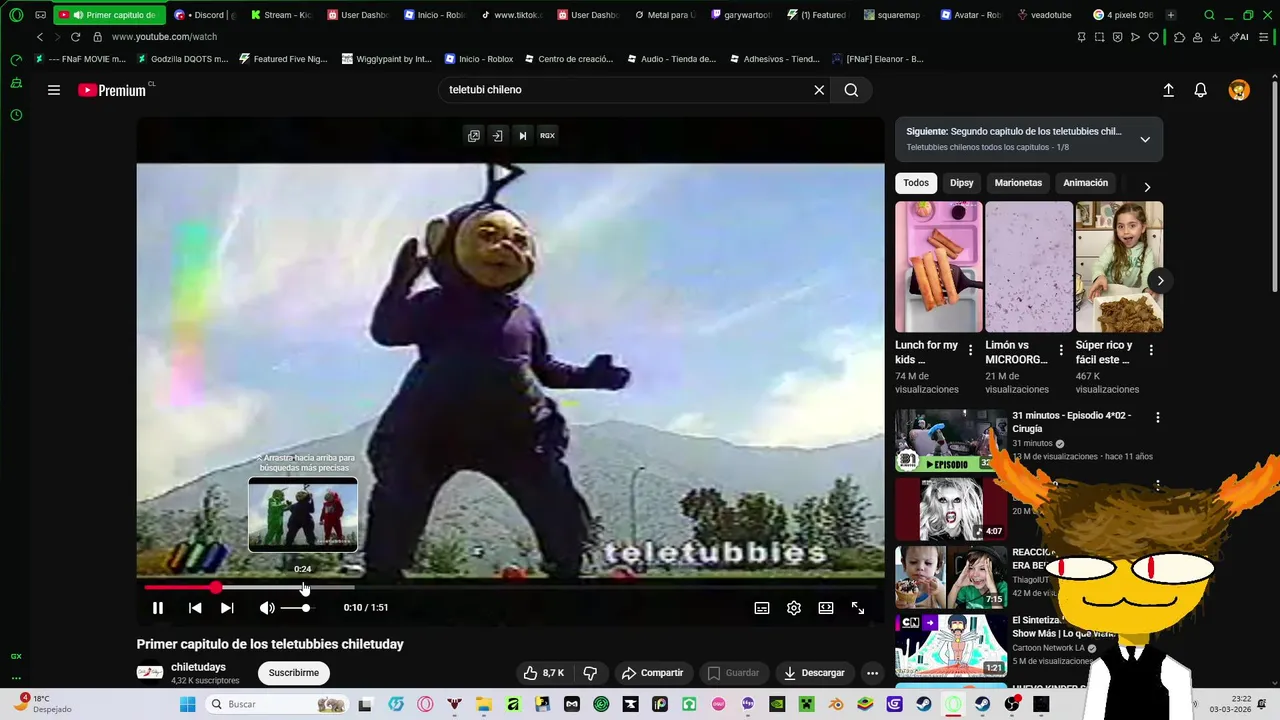Open the Godzilla DQOTS bookmark

pos(181,59)
